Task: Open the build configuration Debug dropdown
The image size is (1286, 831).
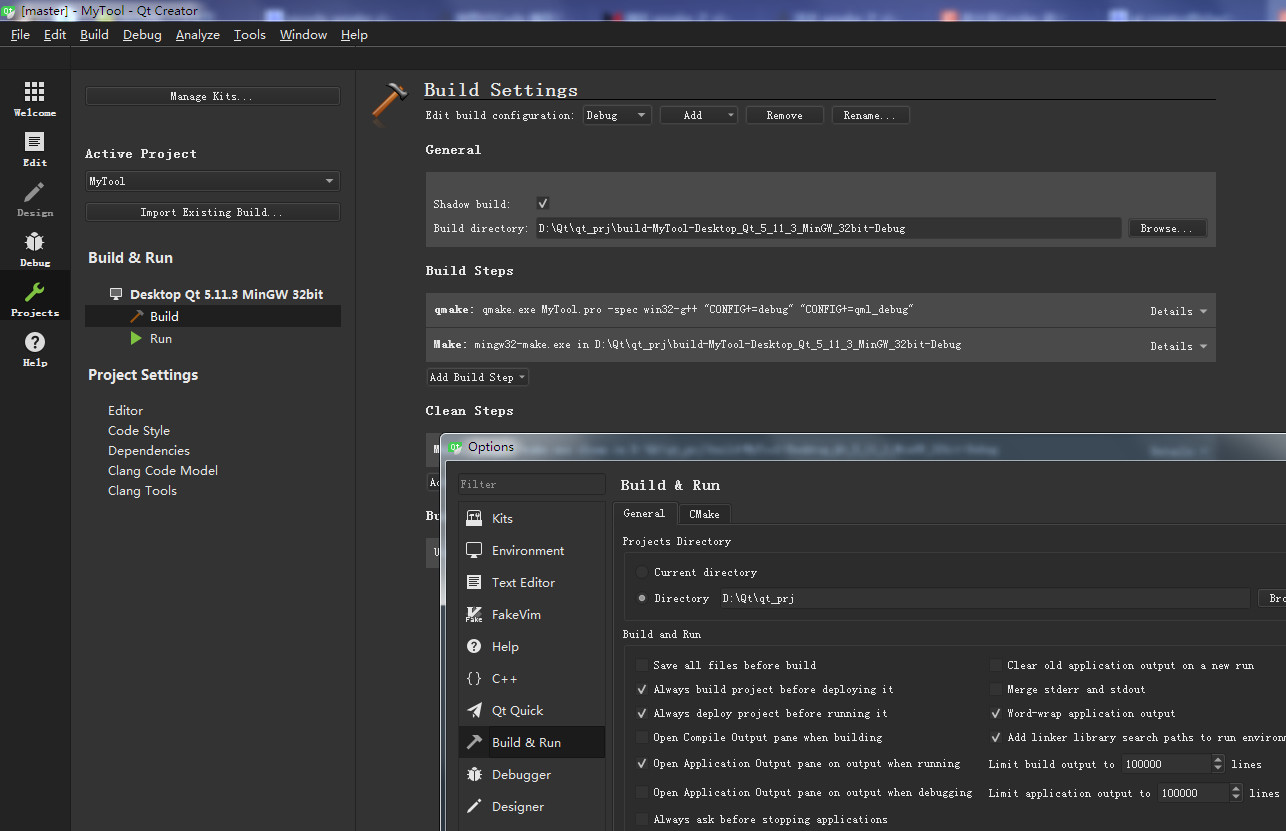Action: (x=617, y=114)
